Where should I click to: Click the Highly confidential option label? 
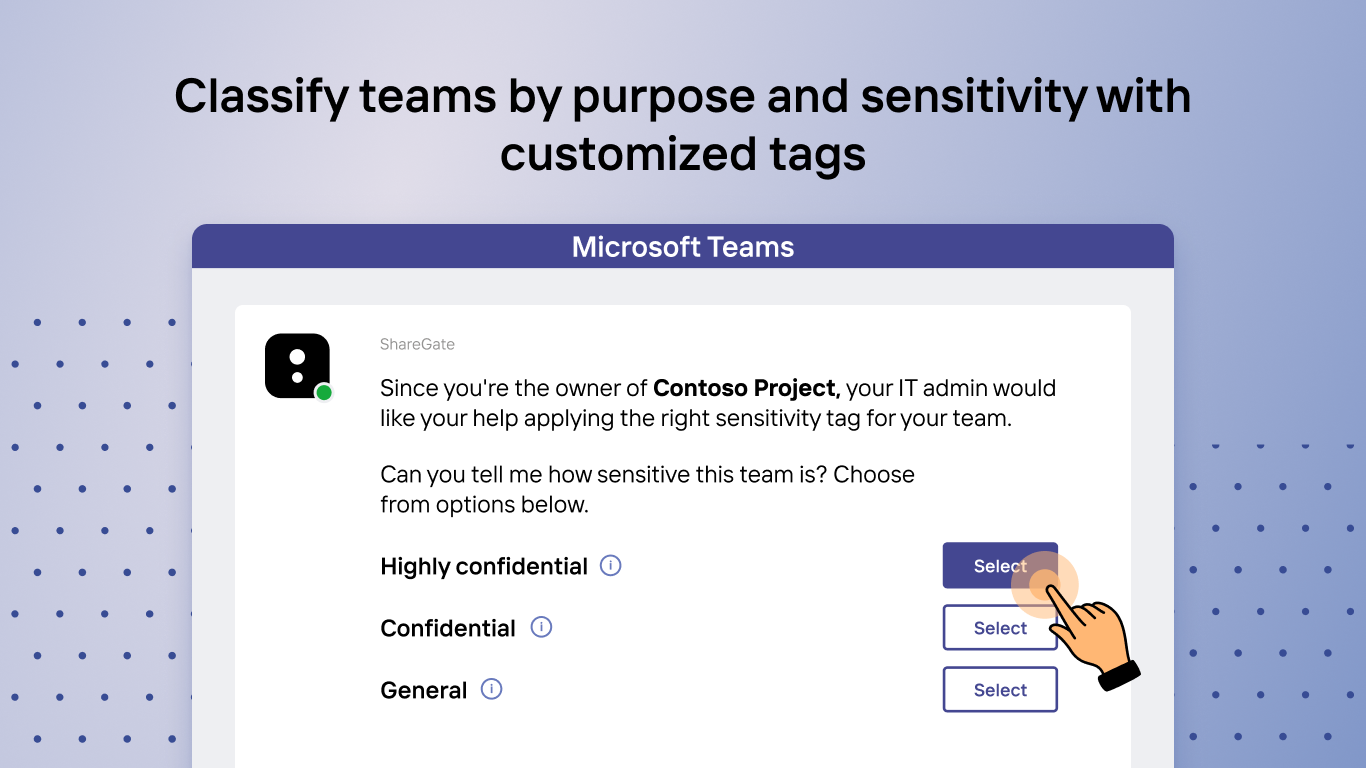(x=484, y=567)
